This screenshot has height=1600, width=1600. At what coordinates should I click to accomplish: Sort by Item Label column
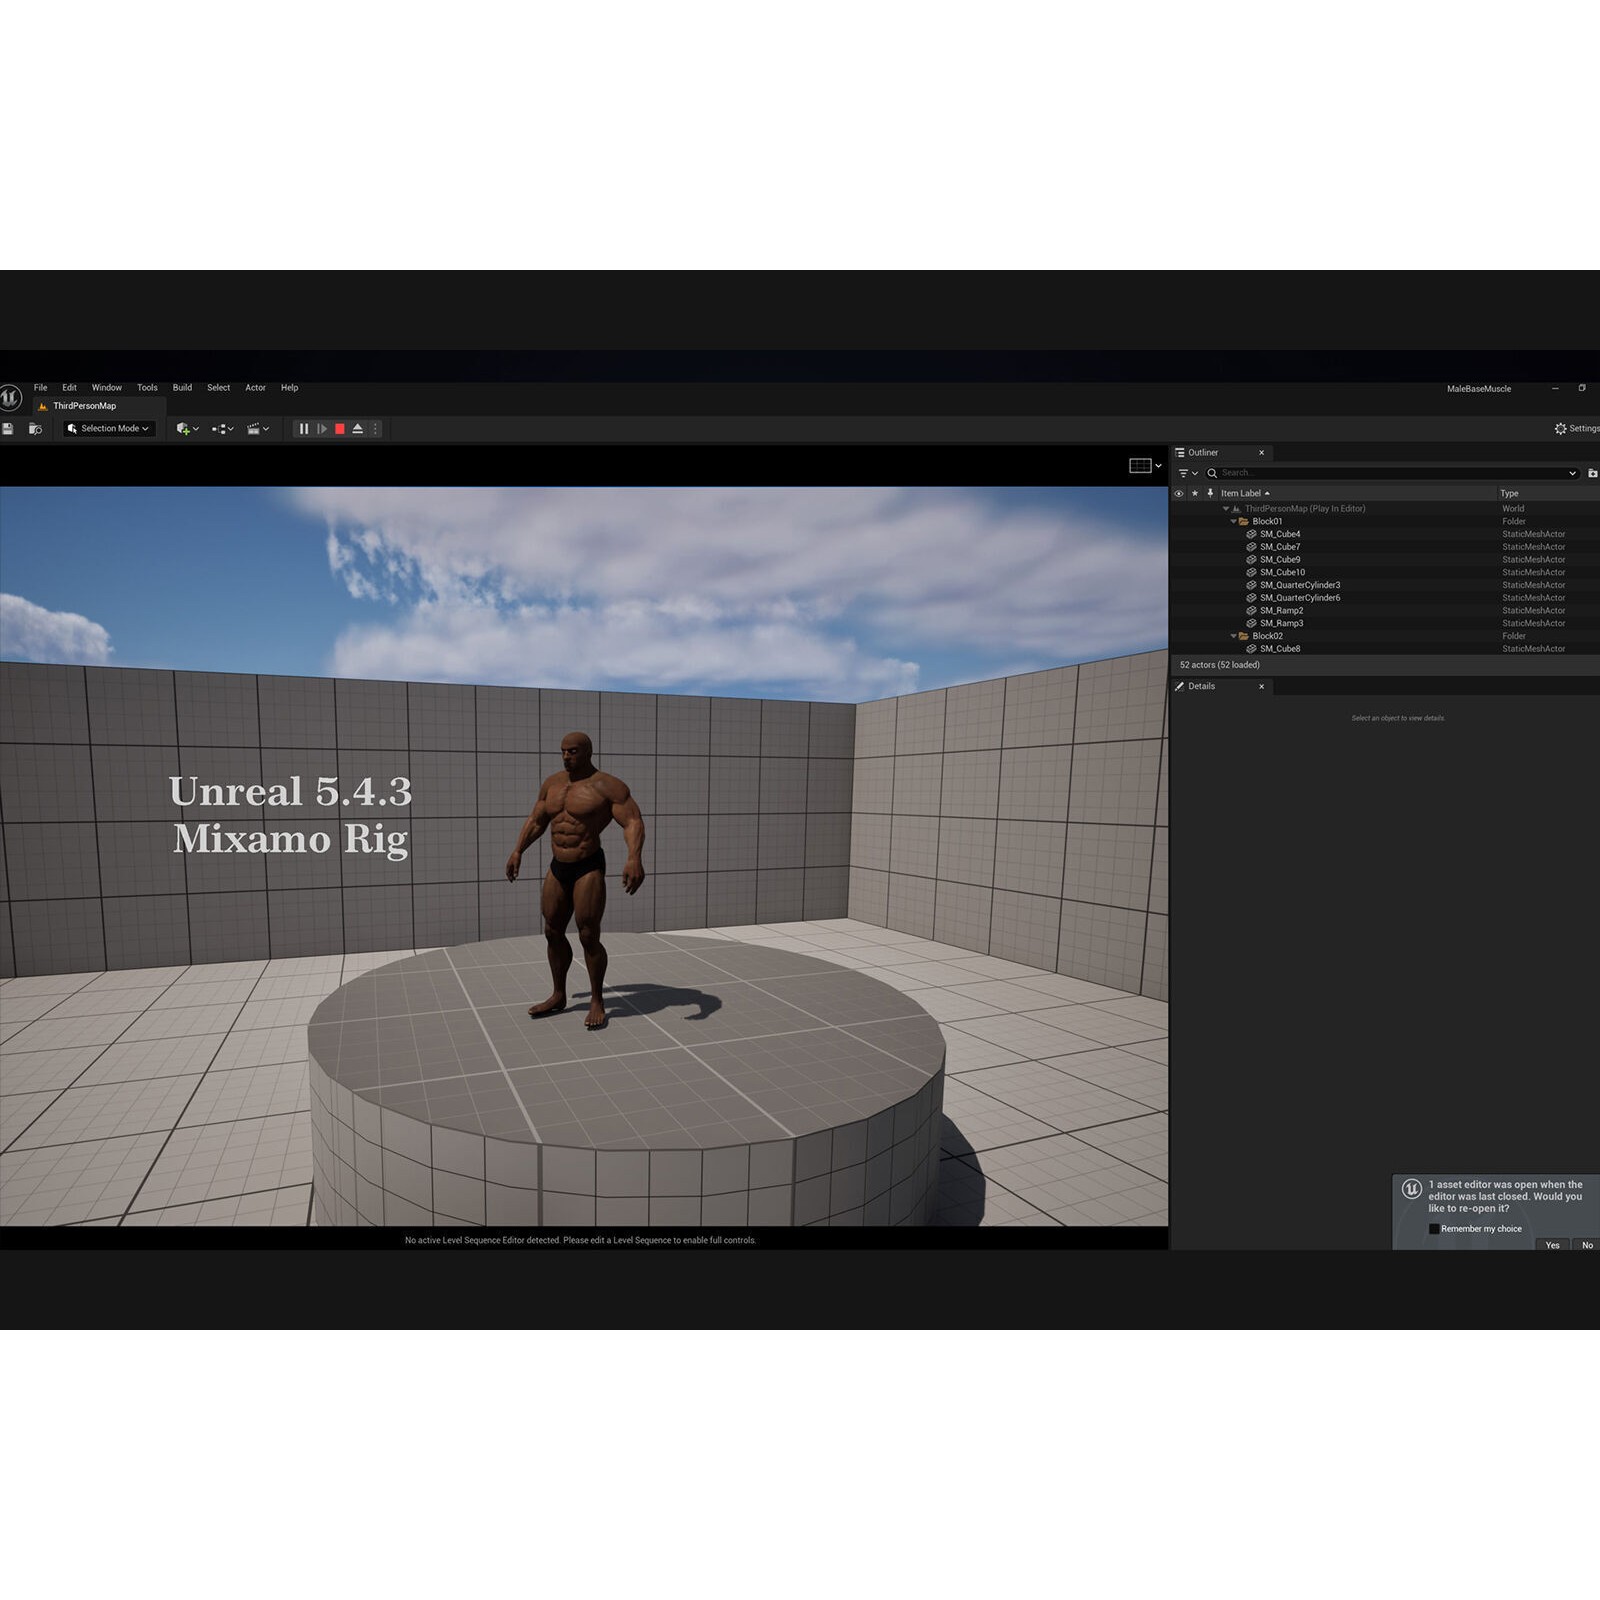click(x=1245, y=493)
